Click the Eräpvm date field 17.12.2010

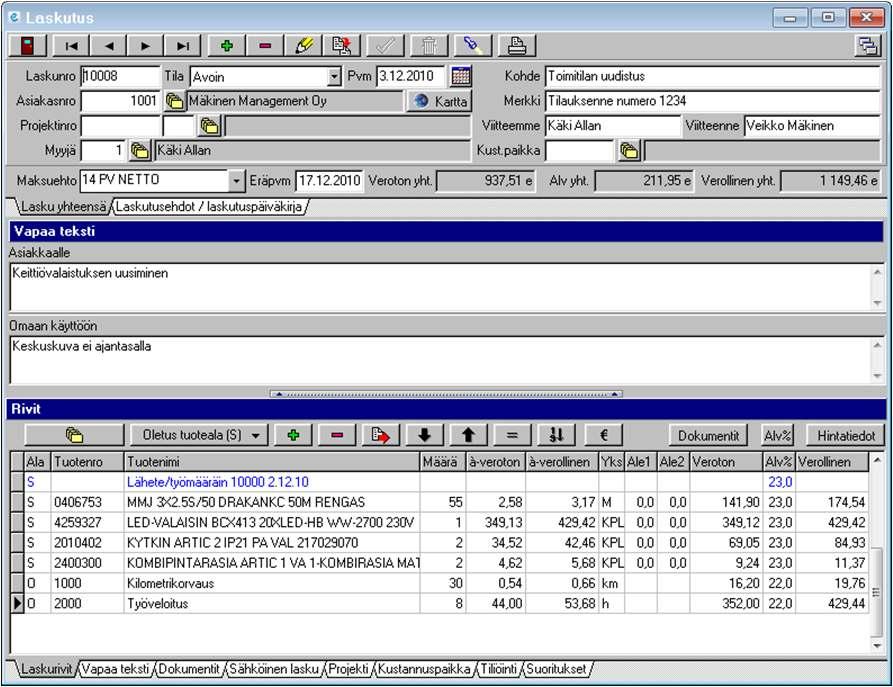(x=330, y=181)
